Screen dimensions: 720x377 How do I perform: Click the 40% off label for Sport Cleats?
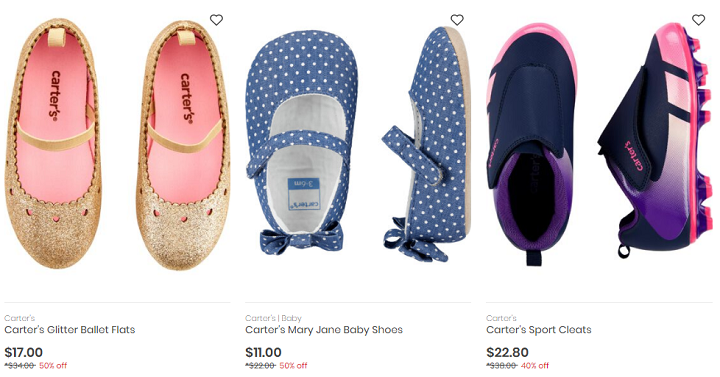coord(535,366)
